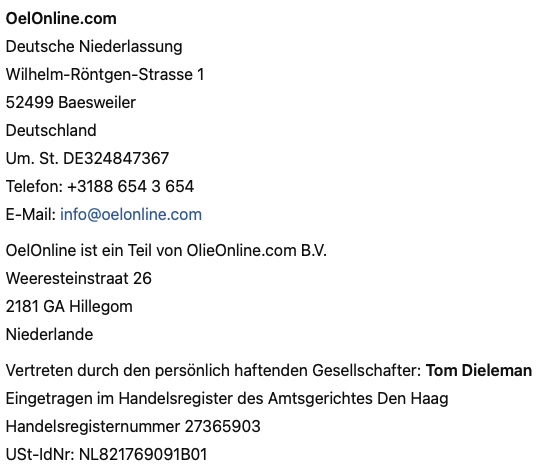Image resolution: width=559 pixels, height=471 pixels.
Task: Click the Wilhelm-Röntgen-Strasse 1 address line
Action: (x=105, y=75)
